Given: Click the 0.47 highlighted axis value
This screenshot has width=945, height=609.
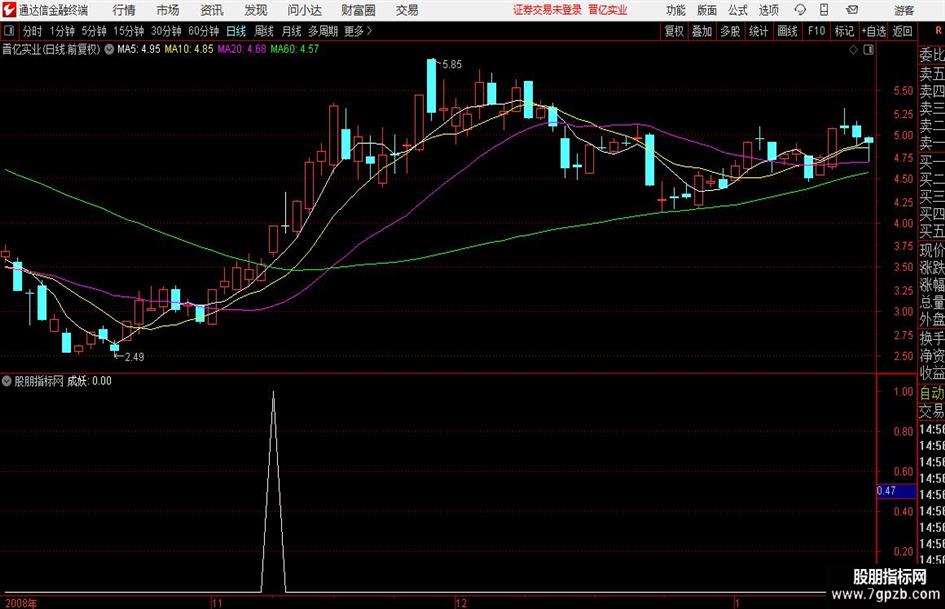Looking at the screenshot, I should point(896,491).
